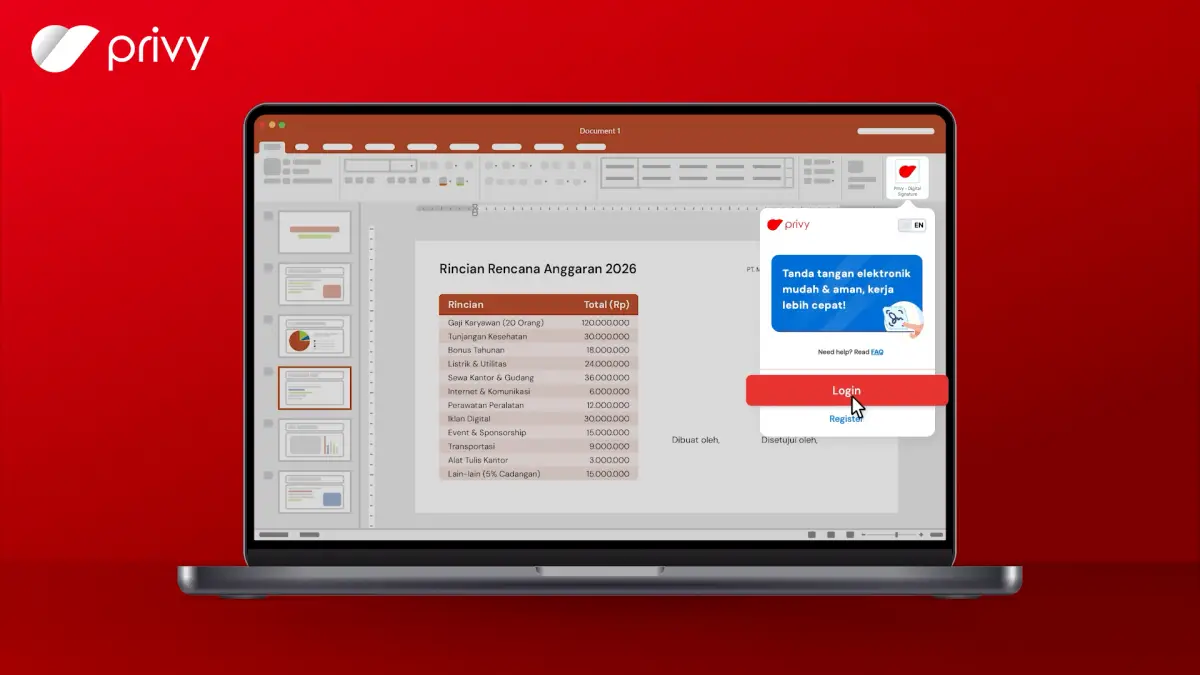Click the active first ribbon tab
This screenshot has width=1200, height=675.
pyautogui.click(x=272, y=146)
